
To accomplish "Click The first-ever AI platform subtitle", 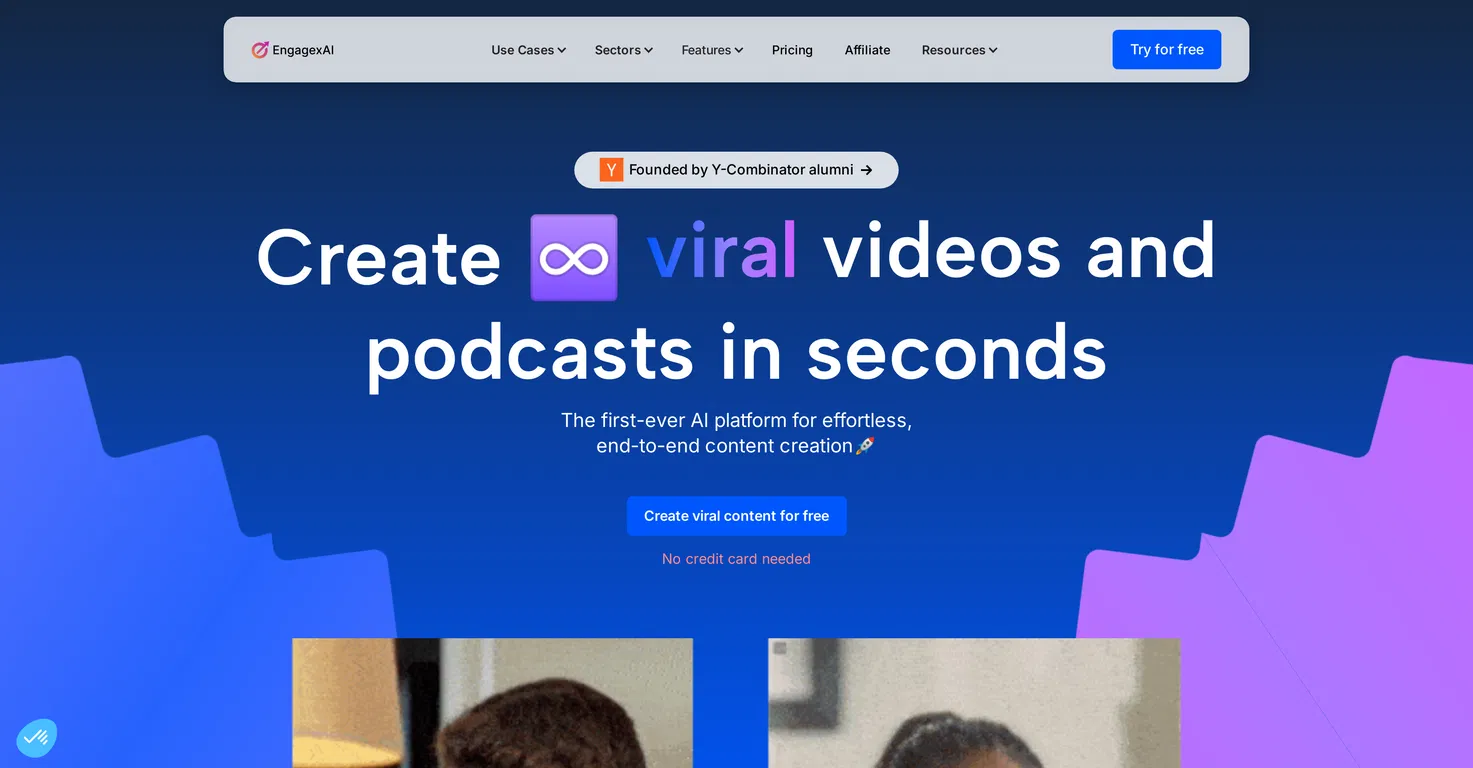I will pos(737,433).
